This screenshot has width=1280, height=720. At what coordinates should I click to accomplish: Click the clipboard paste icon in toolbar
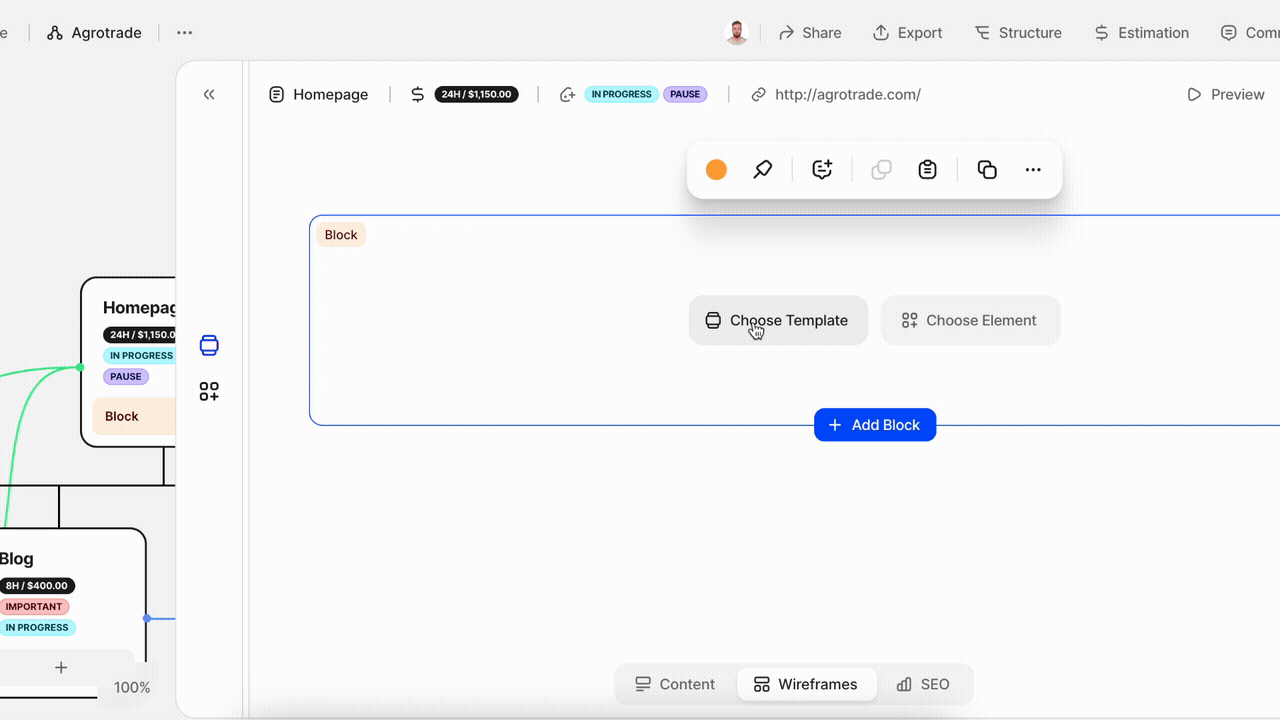click(928, 170)
